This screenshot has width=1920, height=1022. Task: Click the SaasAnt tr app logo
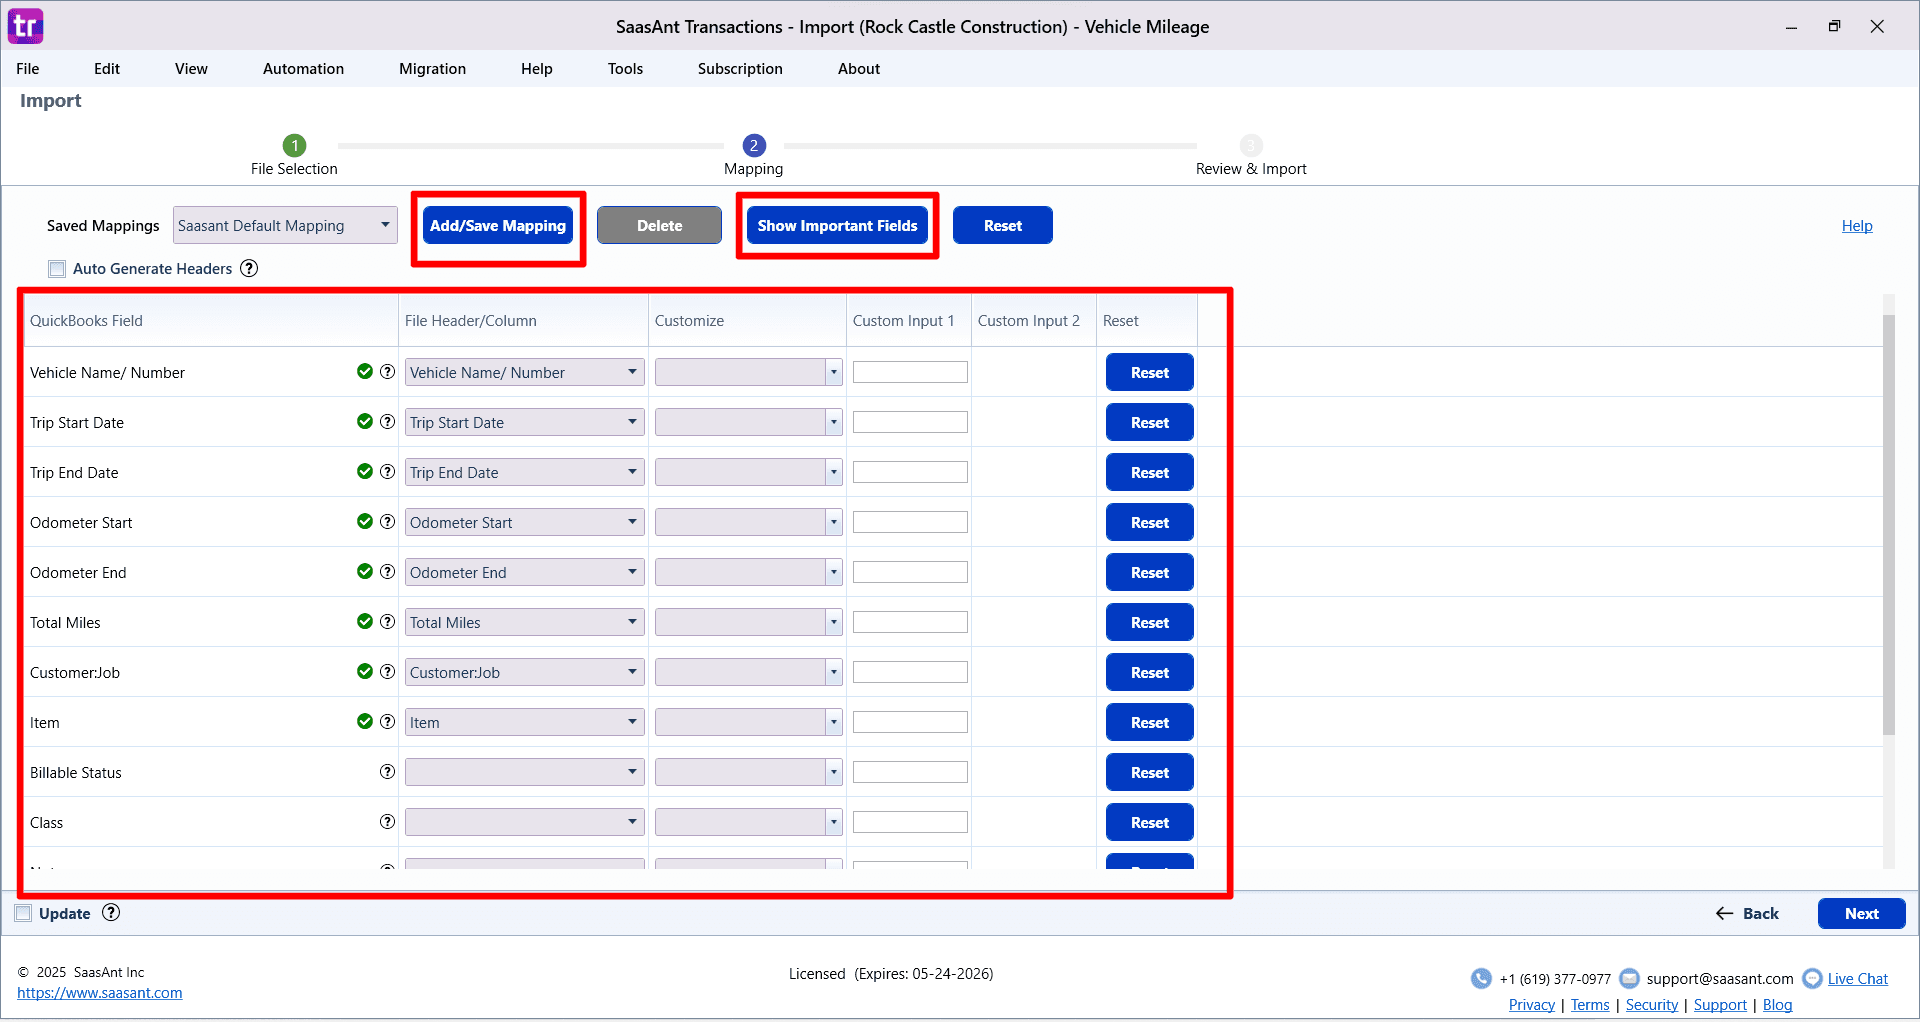click(25, 26)
